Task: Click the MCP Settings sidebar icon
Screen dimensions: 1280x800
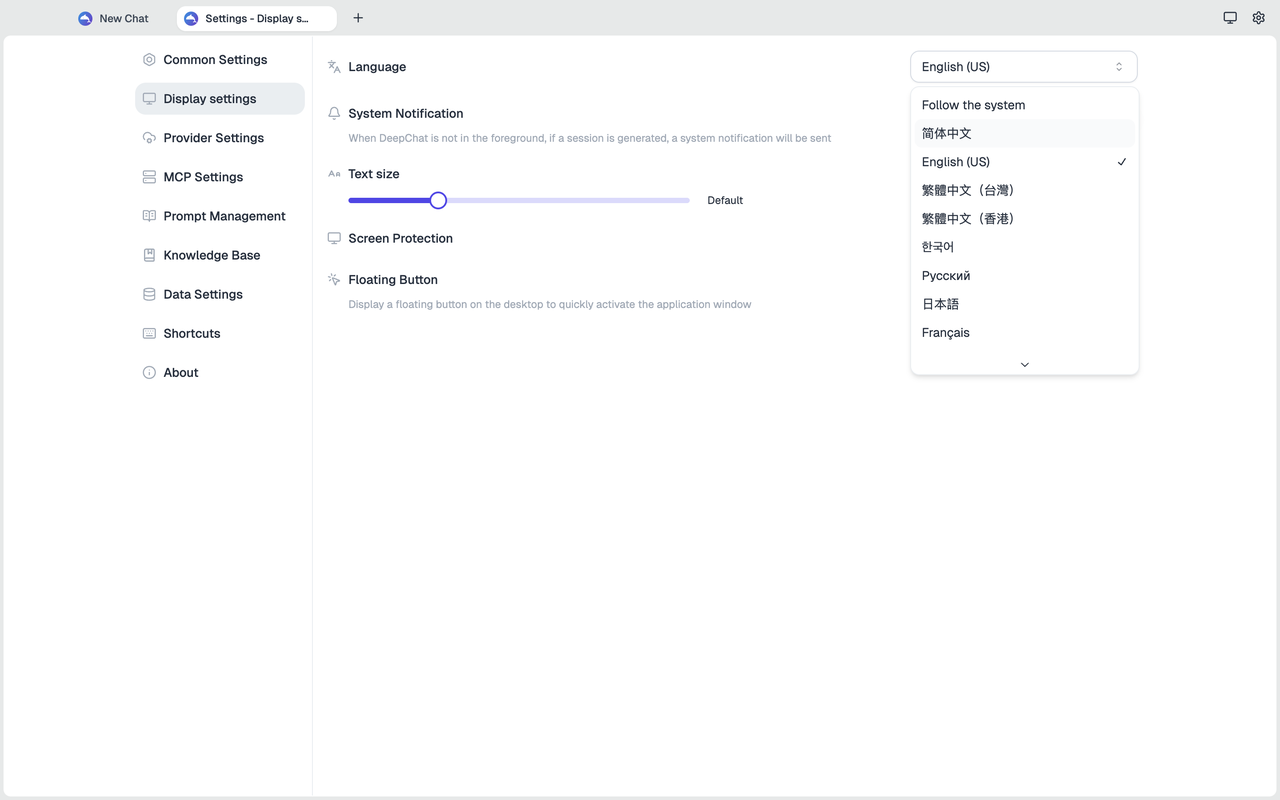Action: point(148,177)
